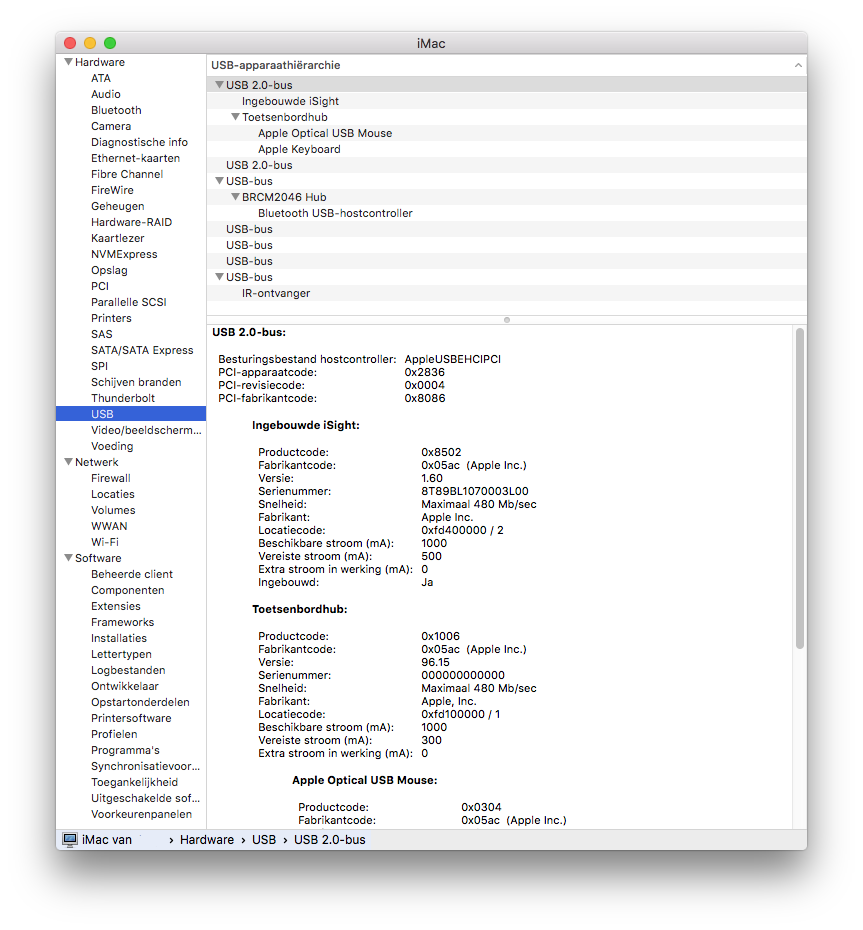The height and width of the screenshot is (930, 863).
Task: Select Toegankelijkheid under Software
Action: pos(134,782)
